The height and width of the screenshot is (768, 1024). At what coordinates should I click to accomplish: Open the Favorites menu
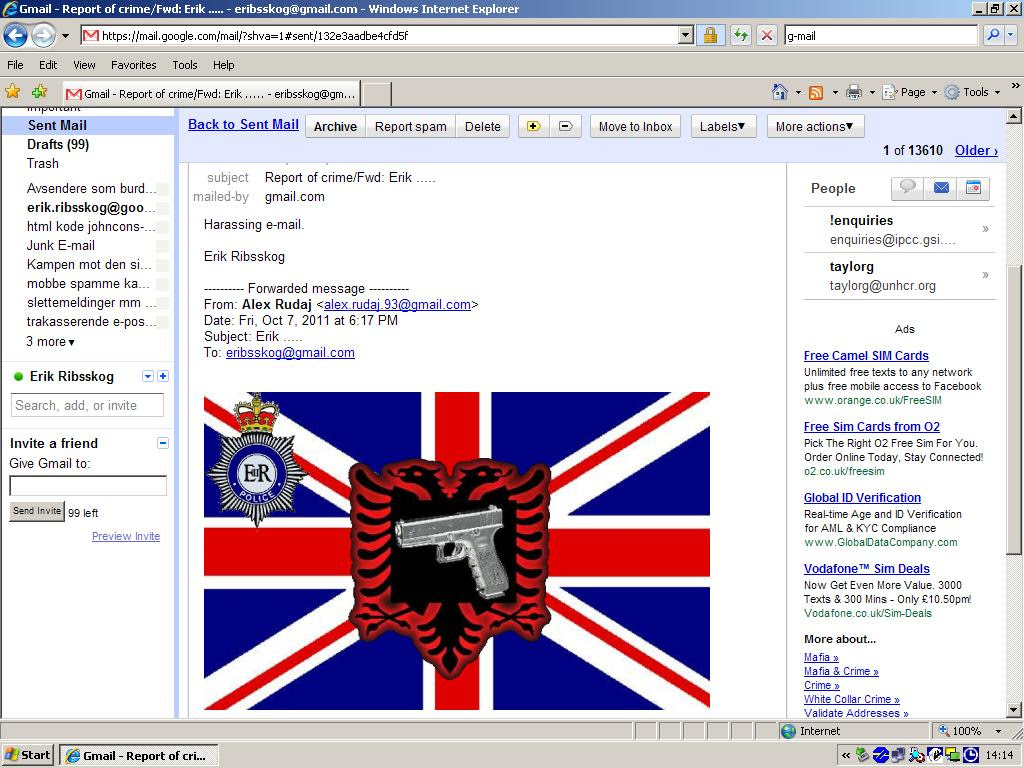(x=133, y=65)
